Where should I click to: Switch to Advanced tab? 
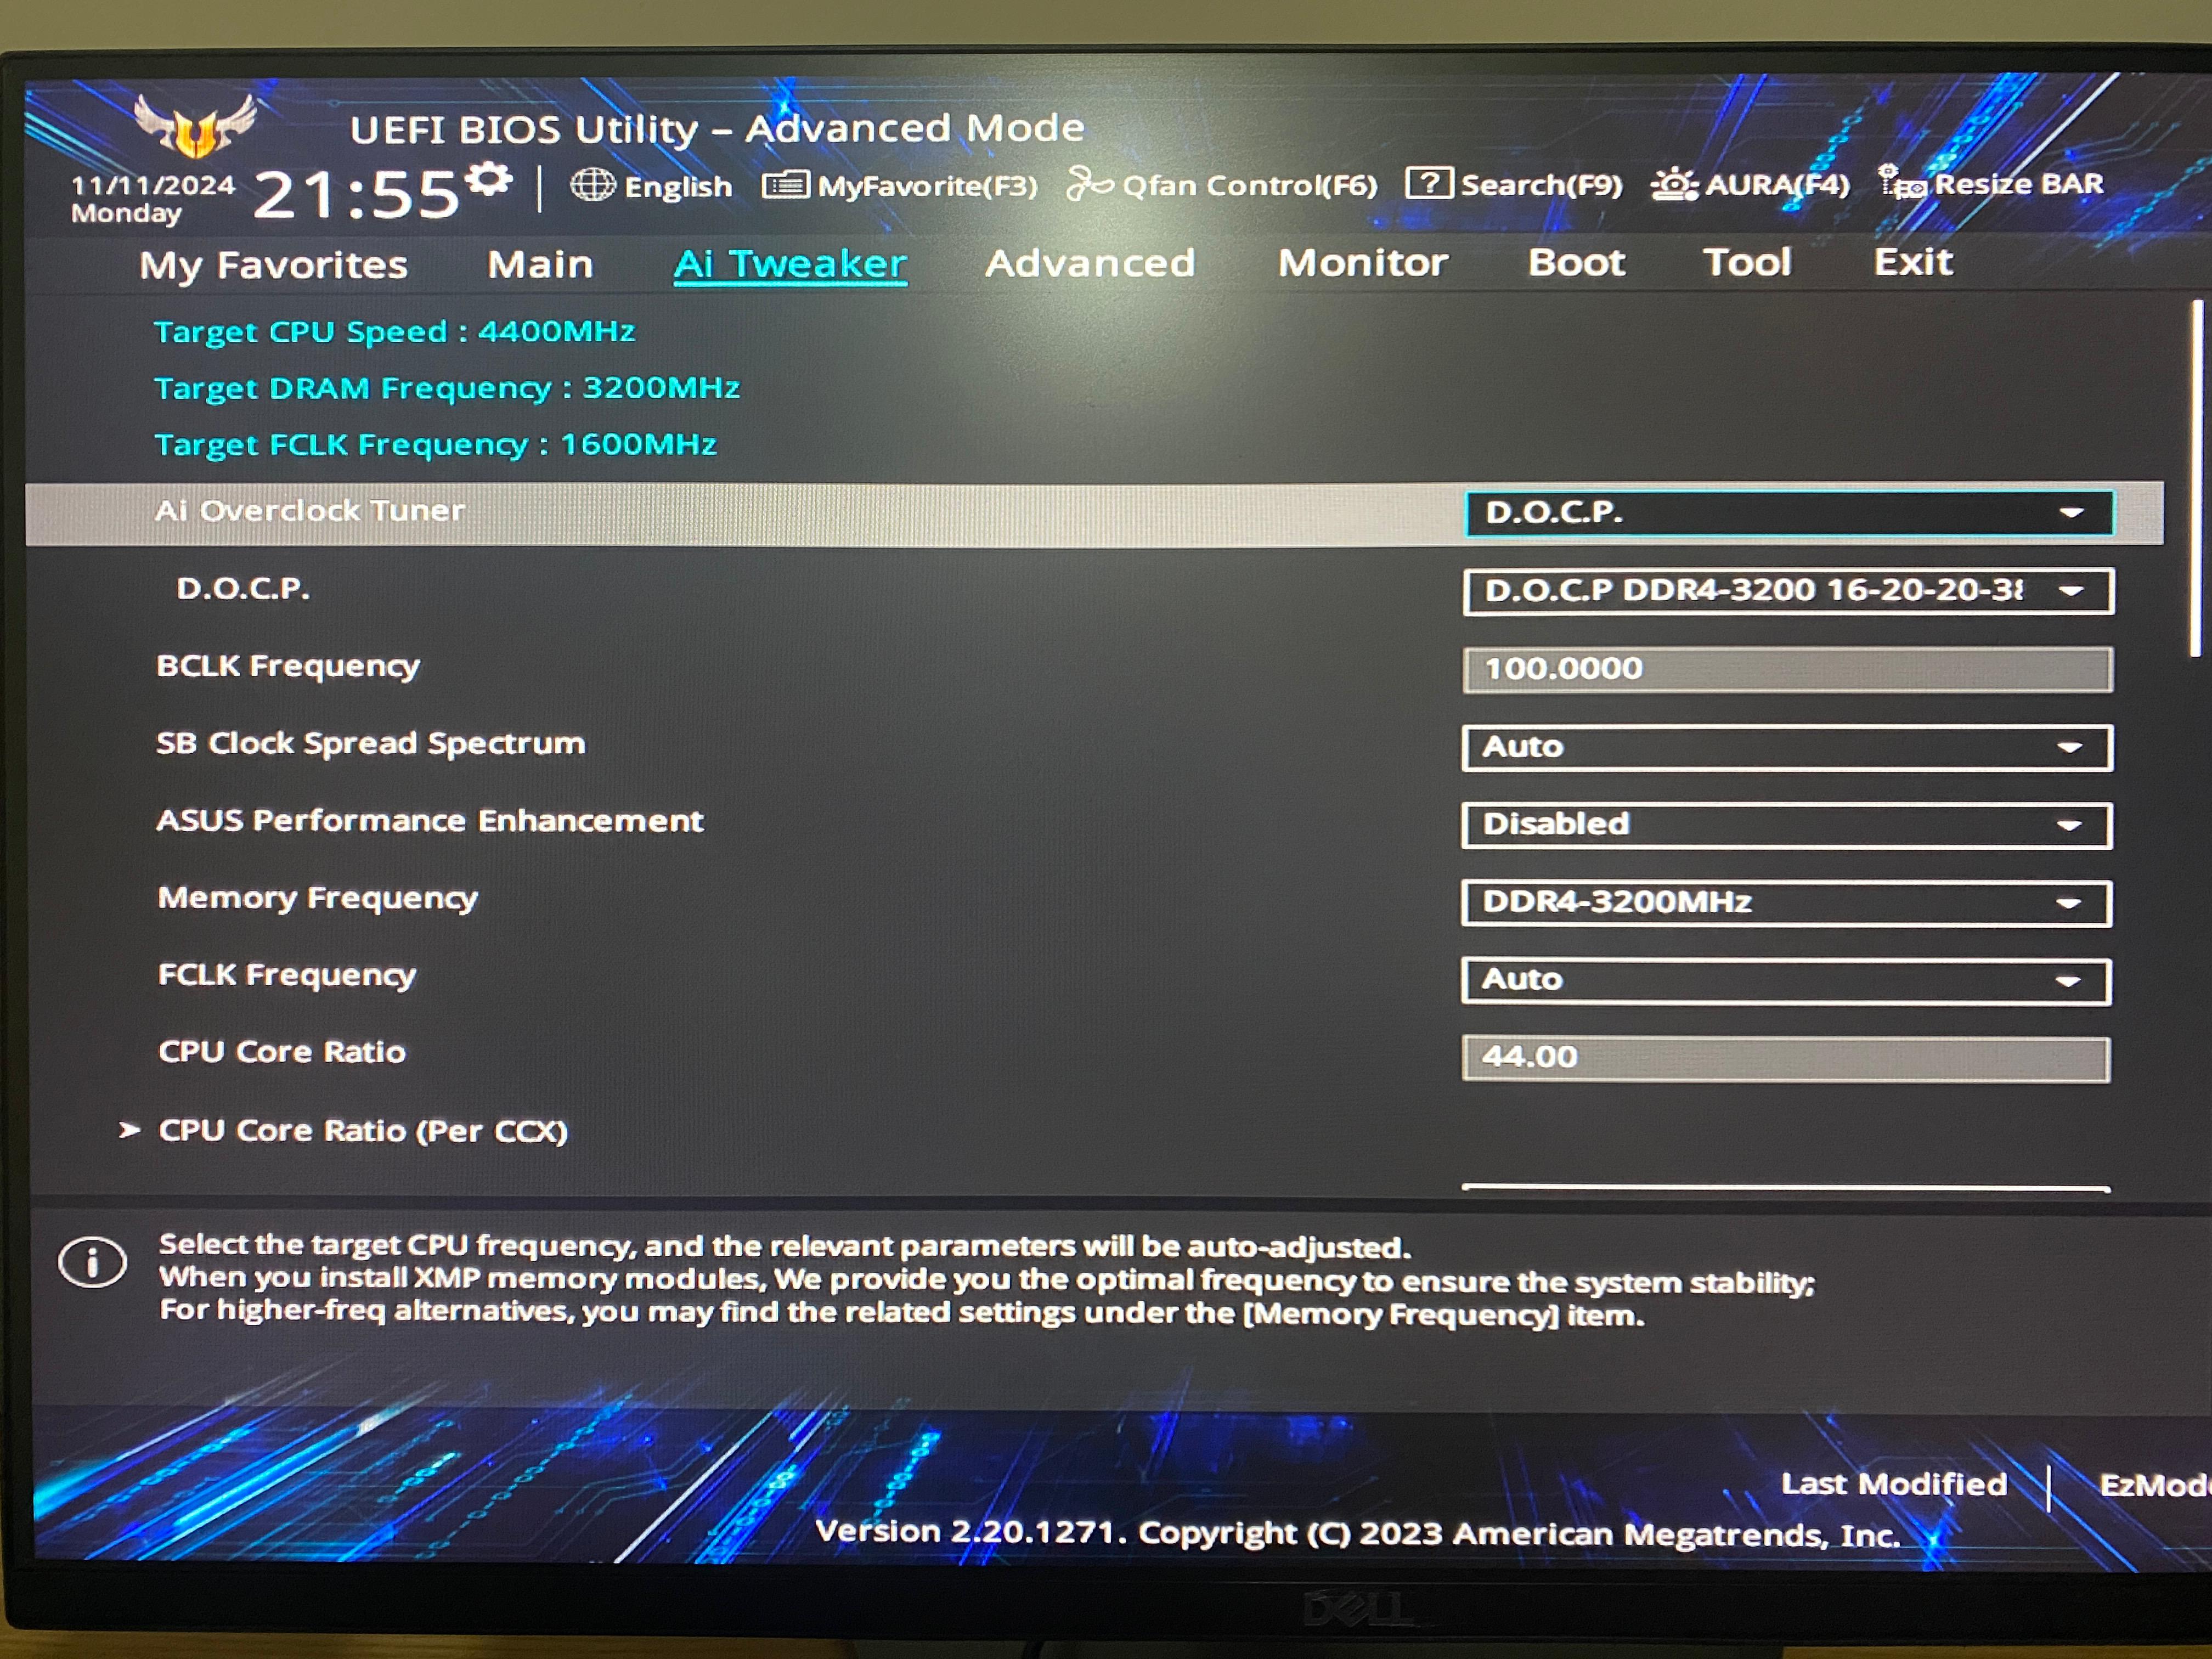(1090, 263)
